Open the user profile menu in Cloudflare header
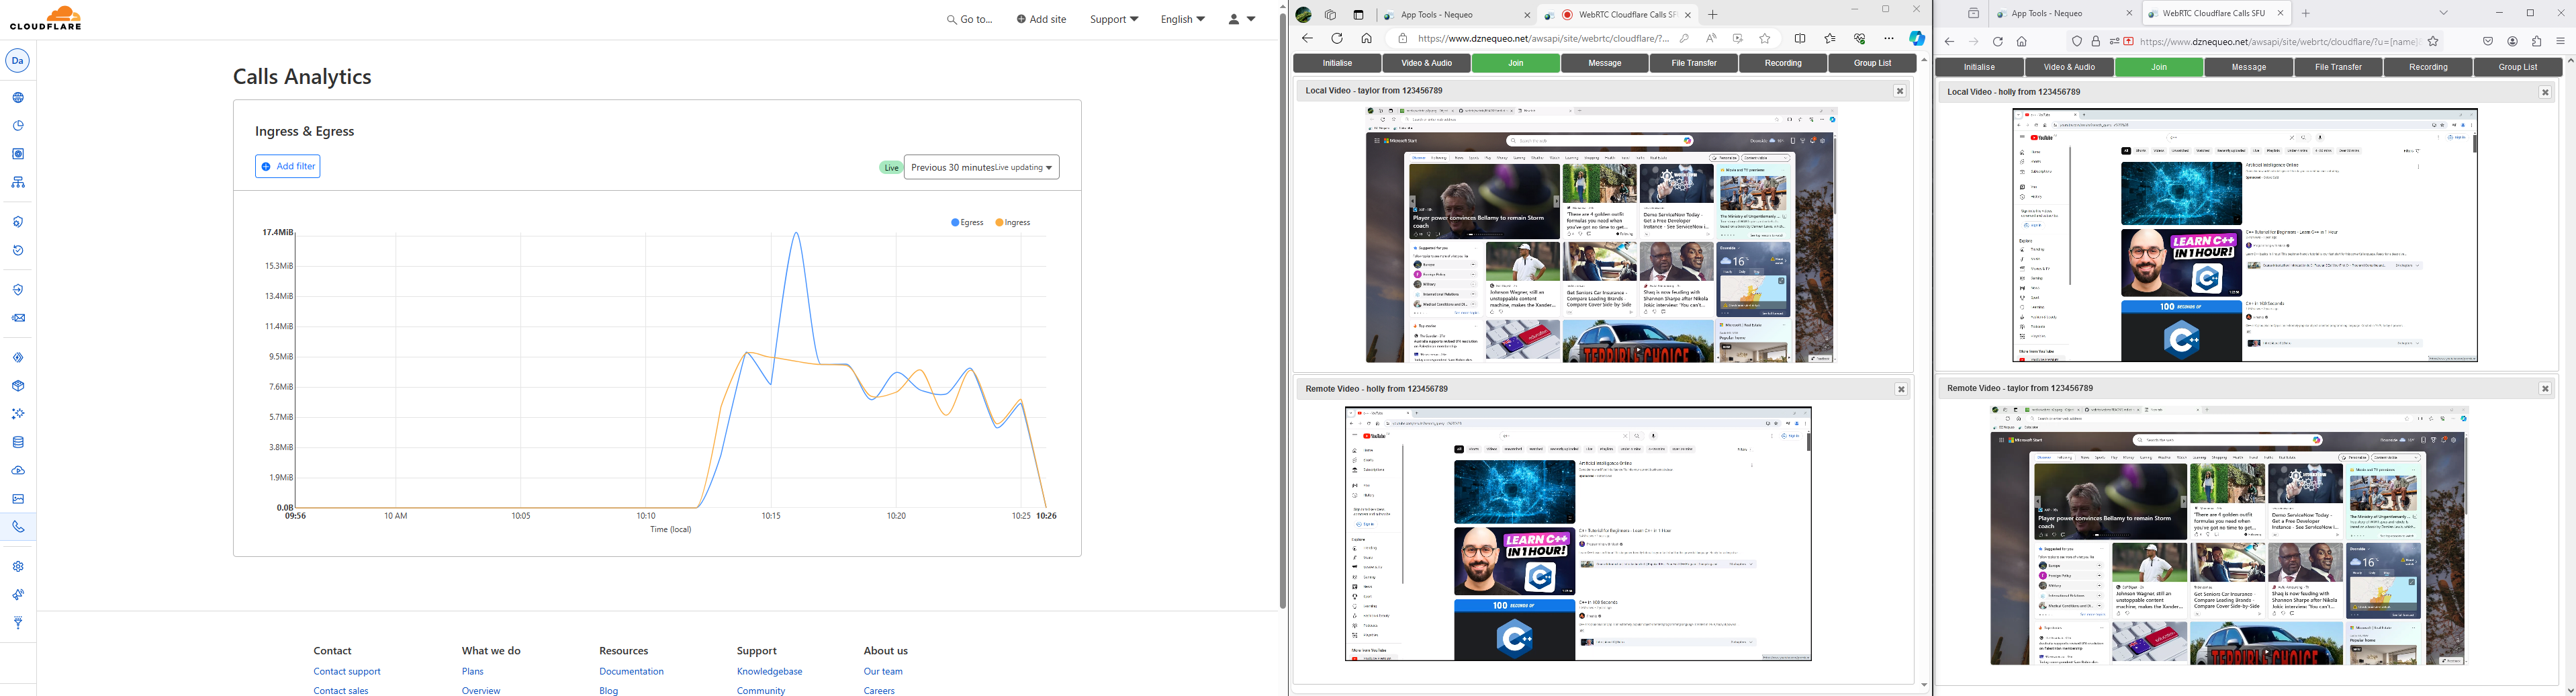The height and width of the screenshot is (696, 2576). pos(1241,19)
